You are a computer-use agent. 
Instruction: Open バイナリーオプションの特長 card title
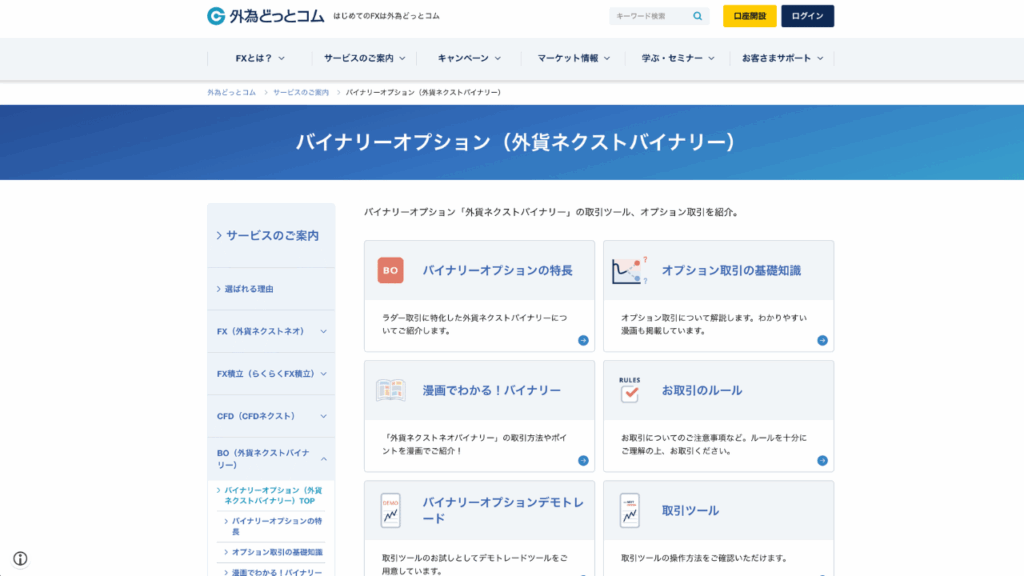pos(497,270)
